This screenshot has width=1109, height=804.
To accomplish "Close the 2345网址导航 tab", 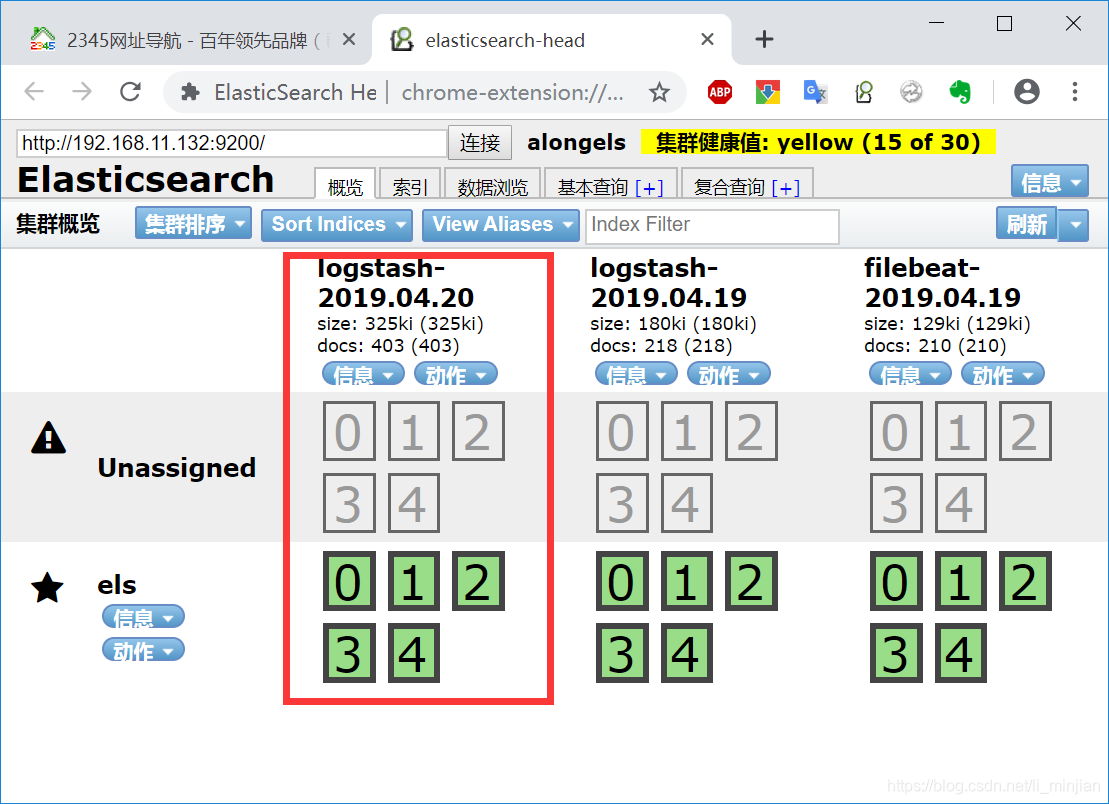I will click(349, 40).
